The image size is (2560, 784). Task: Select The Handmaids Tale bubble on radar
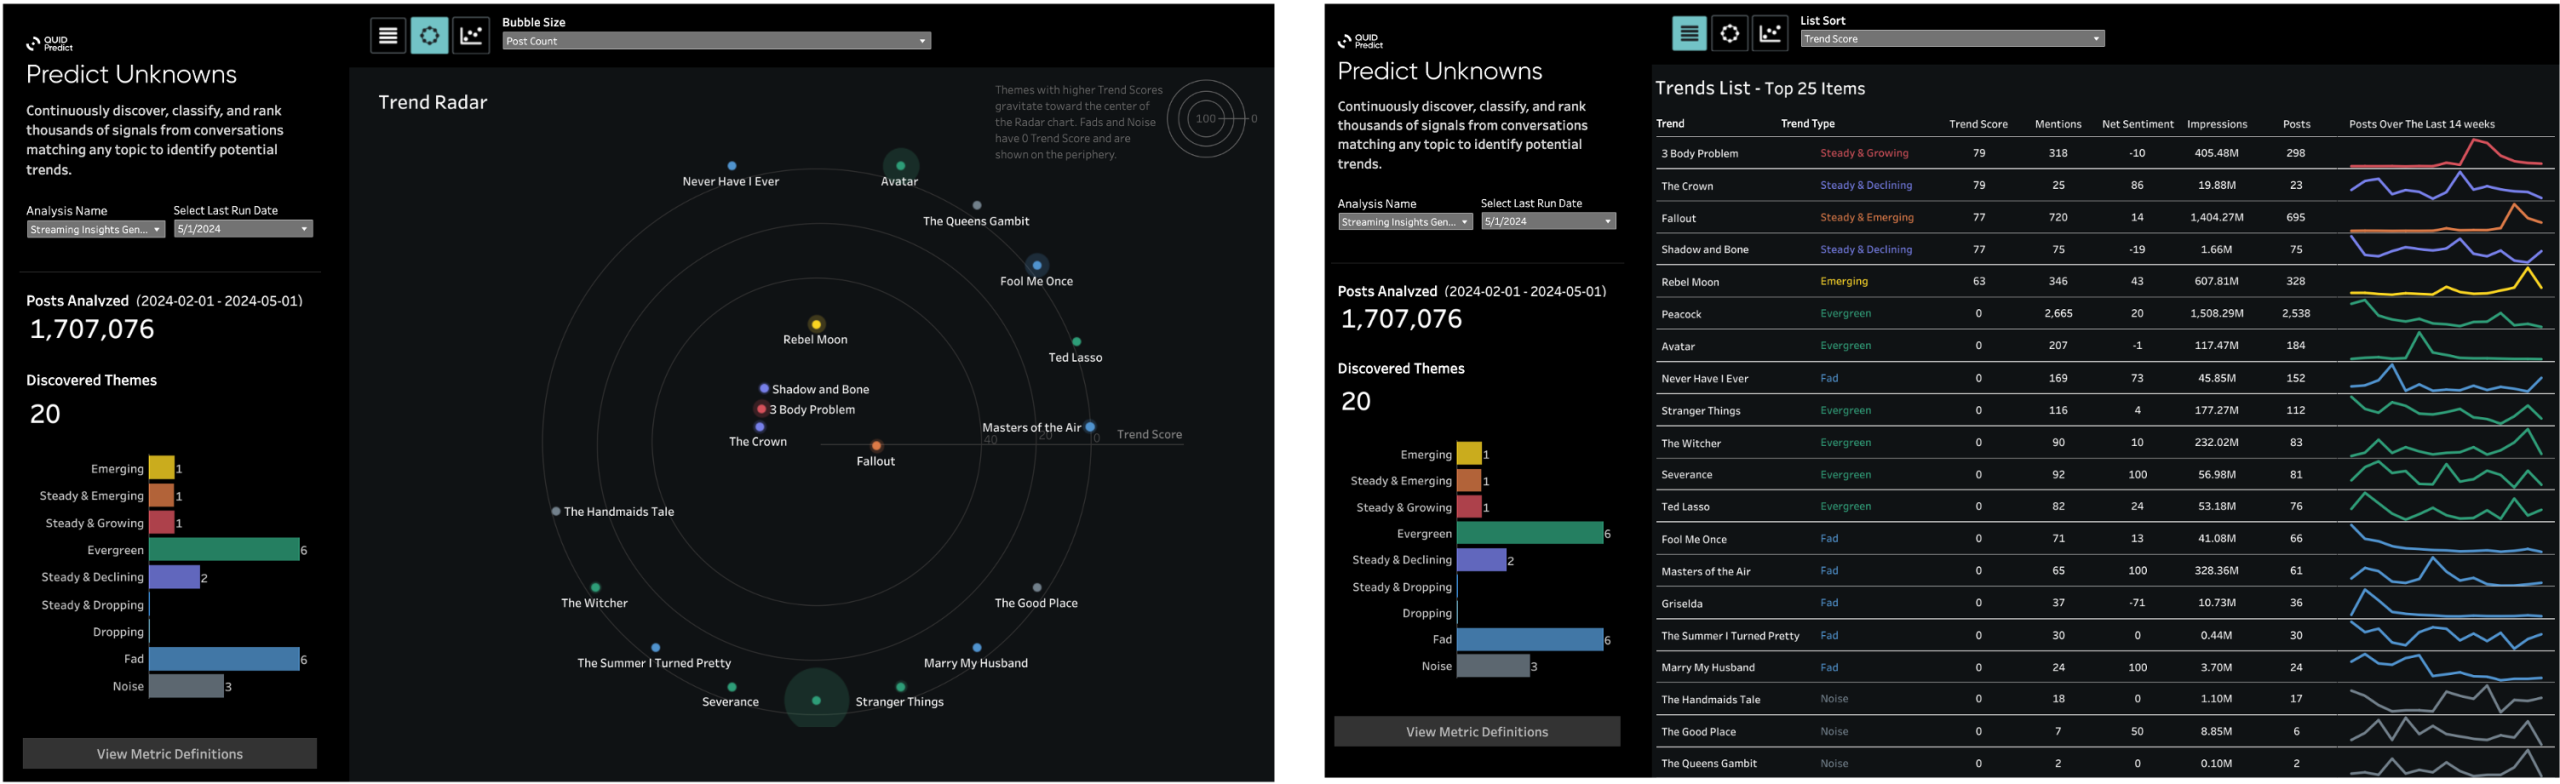(556, 511)
